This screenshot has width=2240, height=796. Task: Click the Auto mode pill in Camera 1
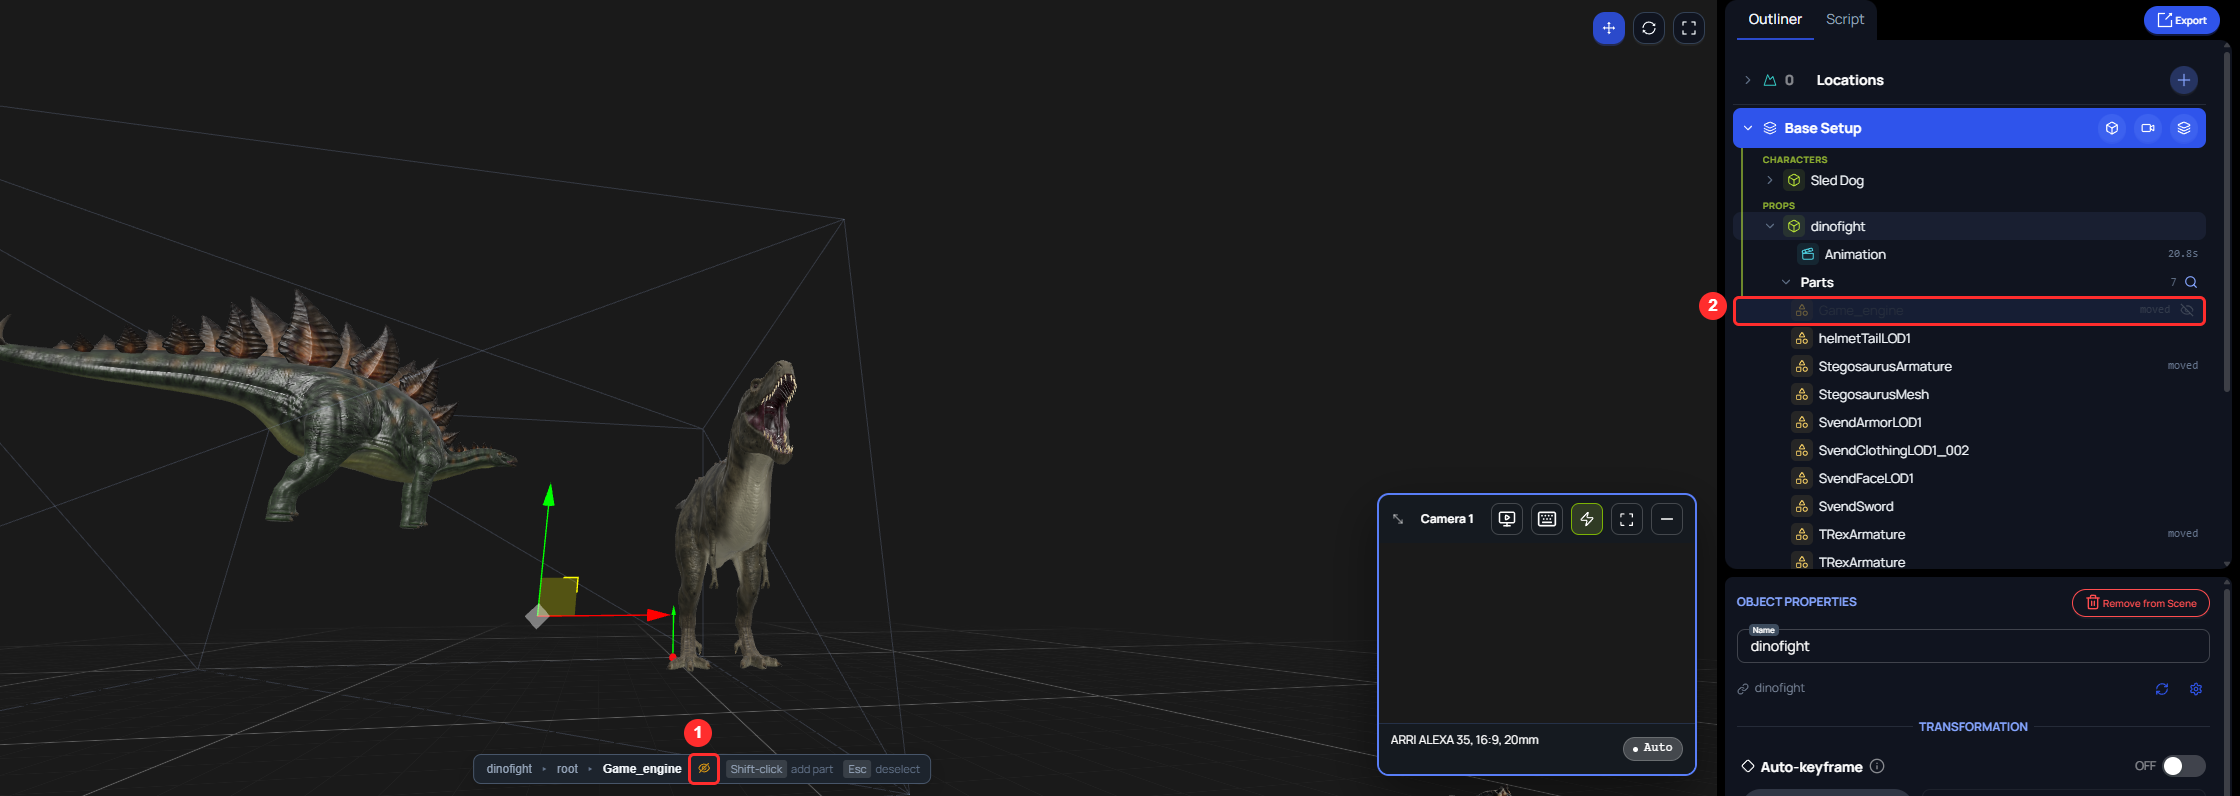coord(1653,748)
